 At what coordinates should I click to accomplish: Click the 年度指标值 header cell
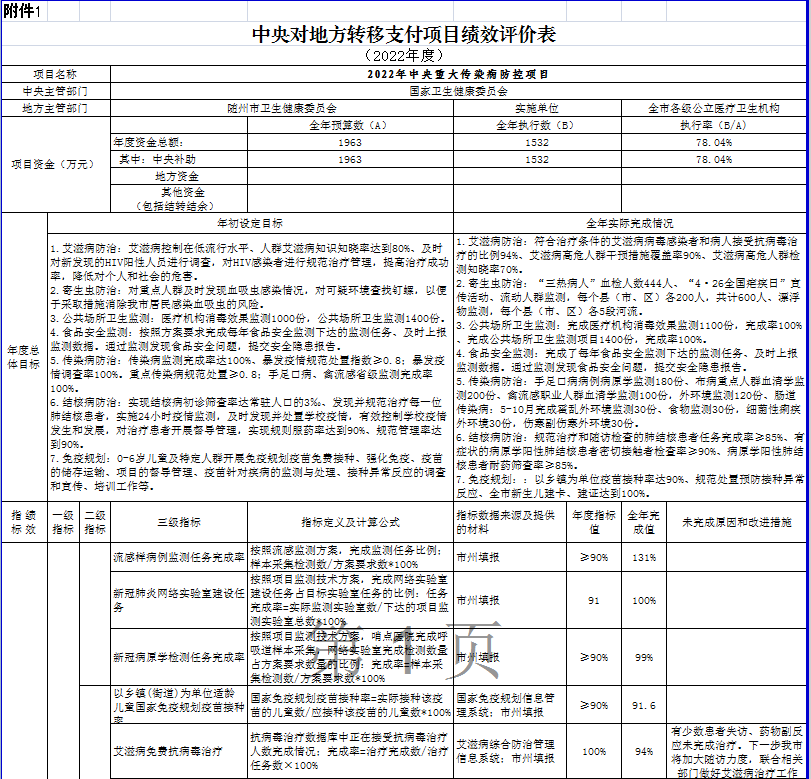(x=594, y=522)
